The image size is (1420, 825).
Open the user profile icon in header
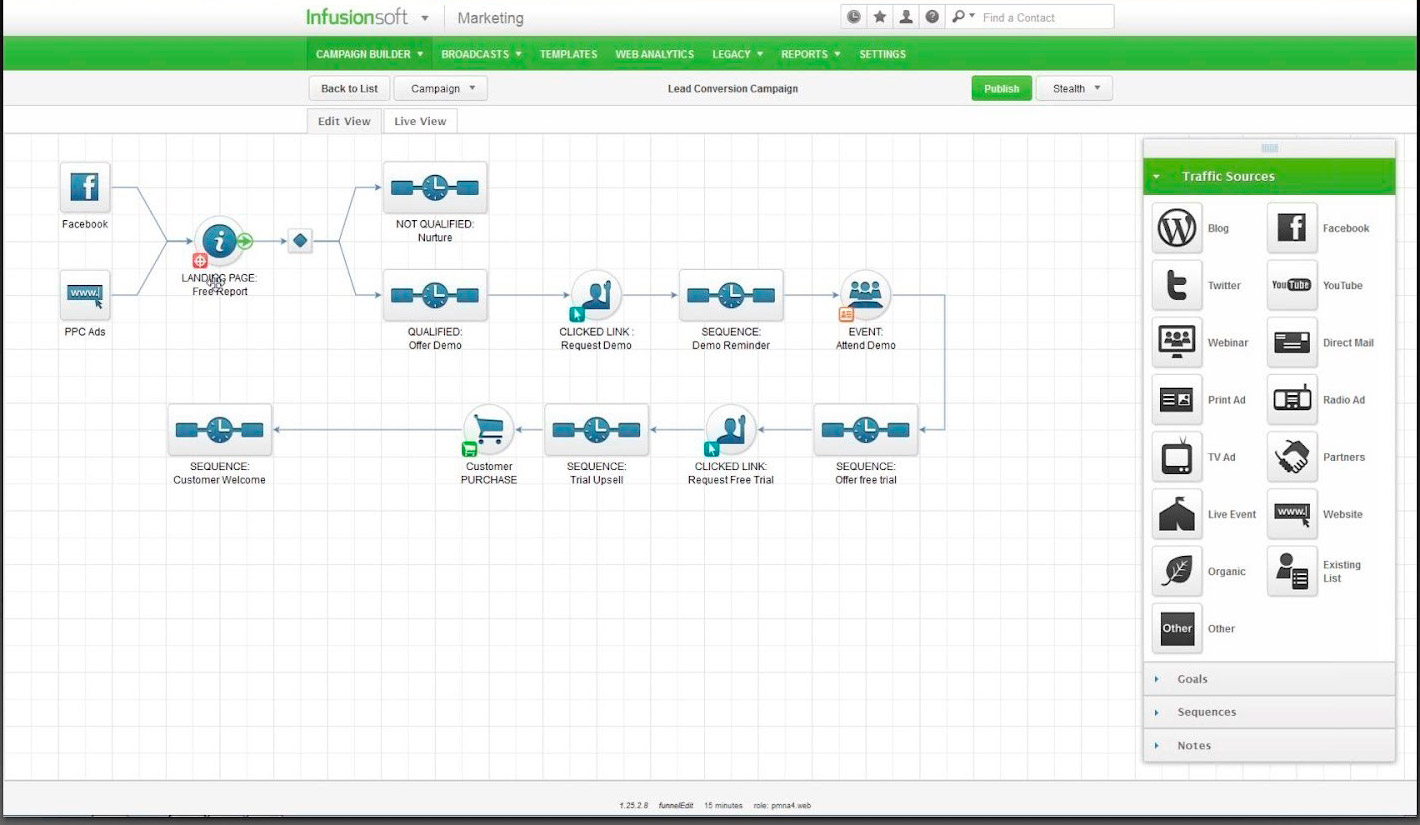pyautogui.click(x=906, y=17)
